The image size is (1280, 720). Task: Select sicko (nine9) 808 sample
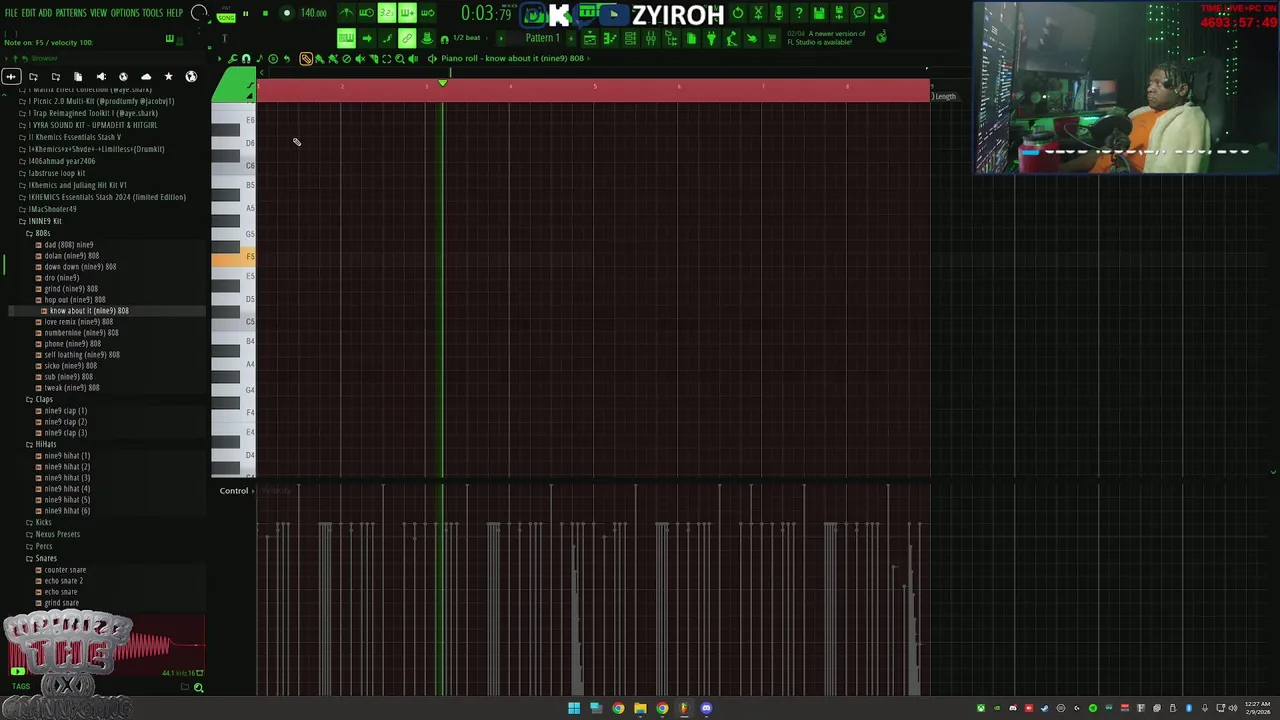point(70,366)
